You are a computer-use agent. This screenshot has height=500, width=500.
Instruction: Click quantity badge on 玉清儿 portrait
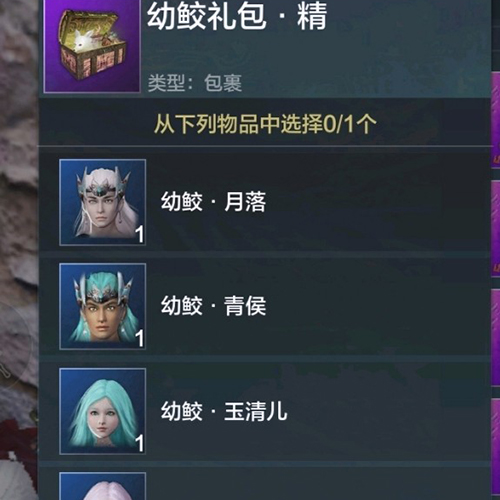pos(140,443)
